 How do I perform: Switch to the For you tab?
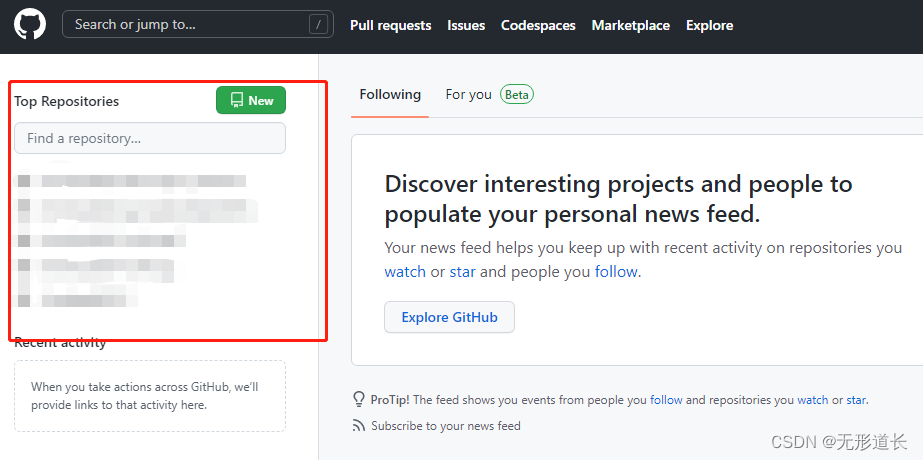(469, 94)
